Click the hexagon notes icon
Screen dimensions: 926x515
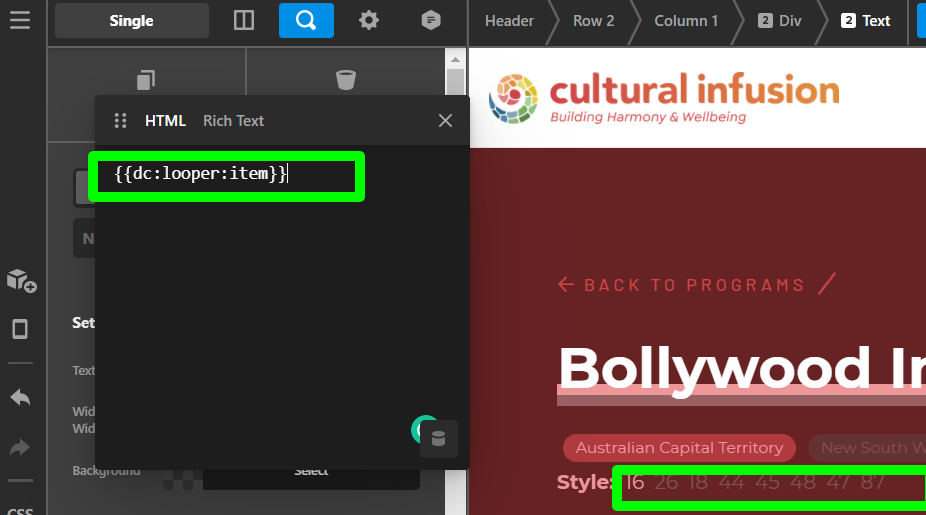[x=431, y=20]
